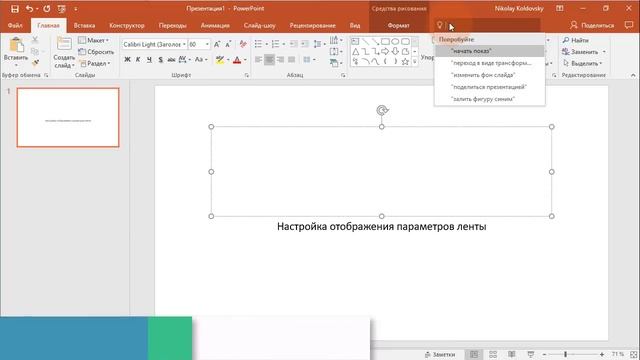Image resolution: width=640 pixels, height=360 pixels.
Task: Copy selection to clipboard
Action: (35, 51)
